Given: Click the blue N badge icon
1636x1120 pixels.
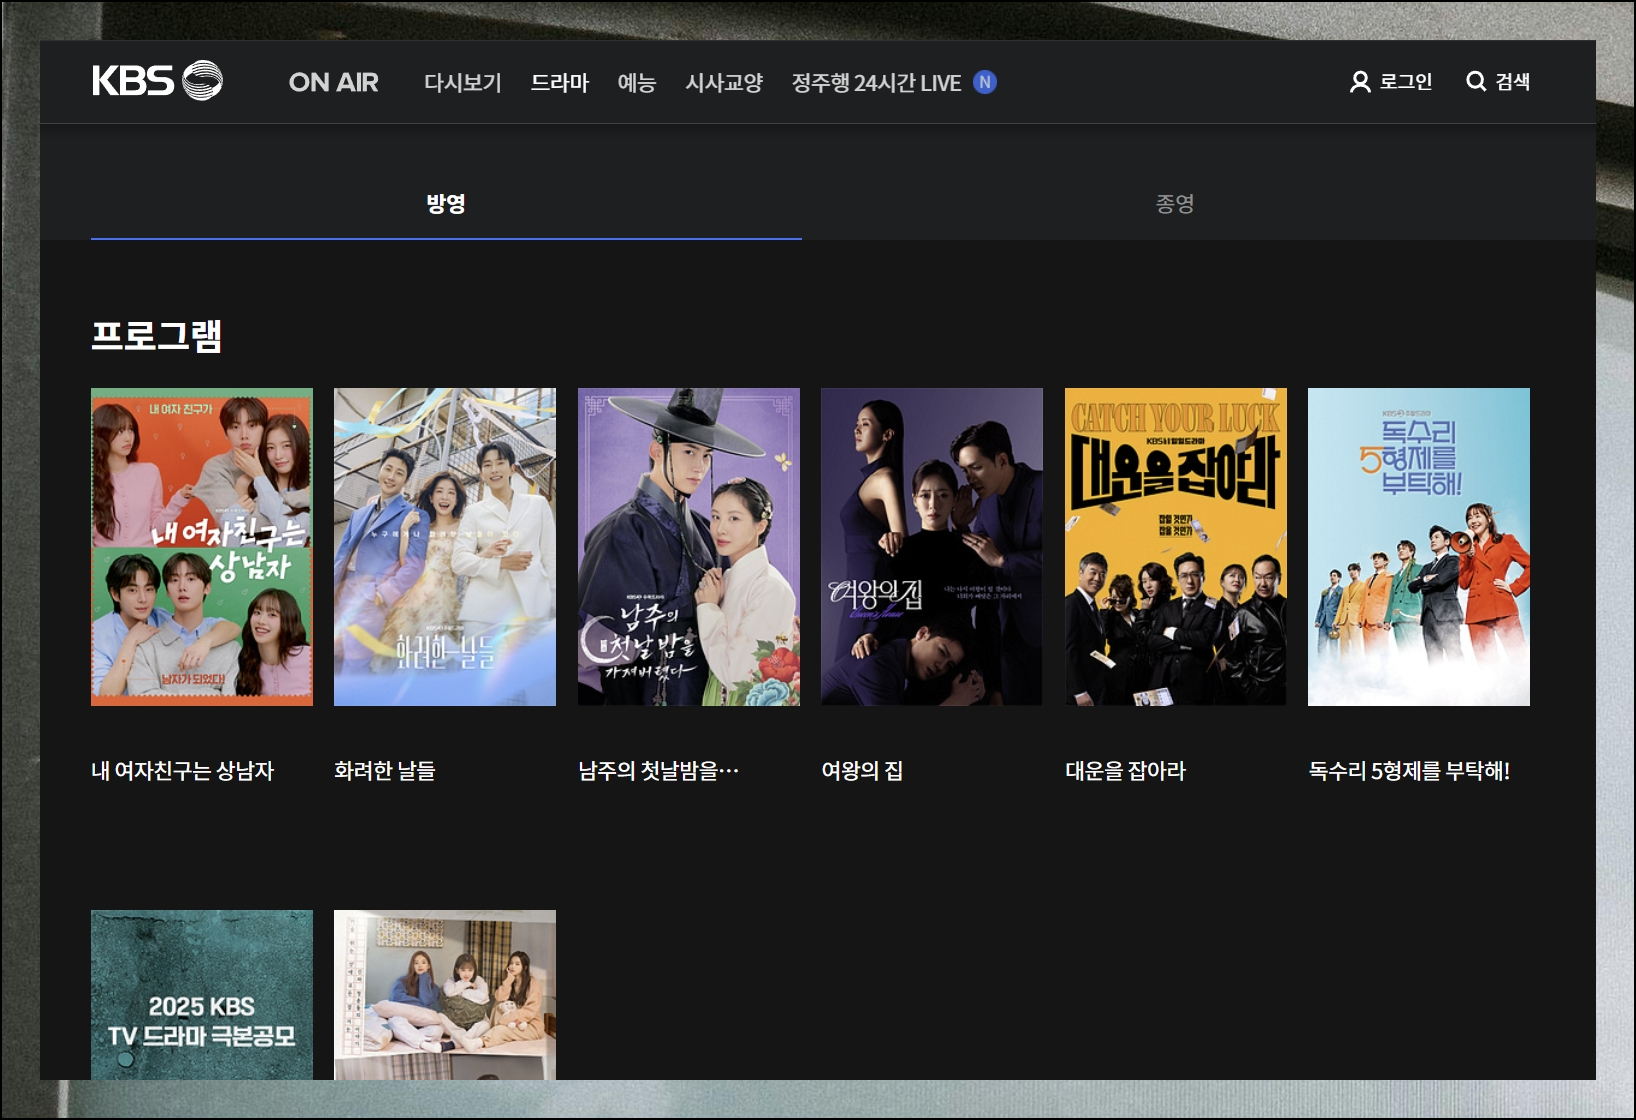Looking at the screenshot, I should coord(985,82).
